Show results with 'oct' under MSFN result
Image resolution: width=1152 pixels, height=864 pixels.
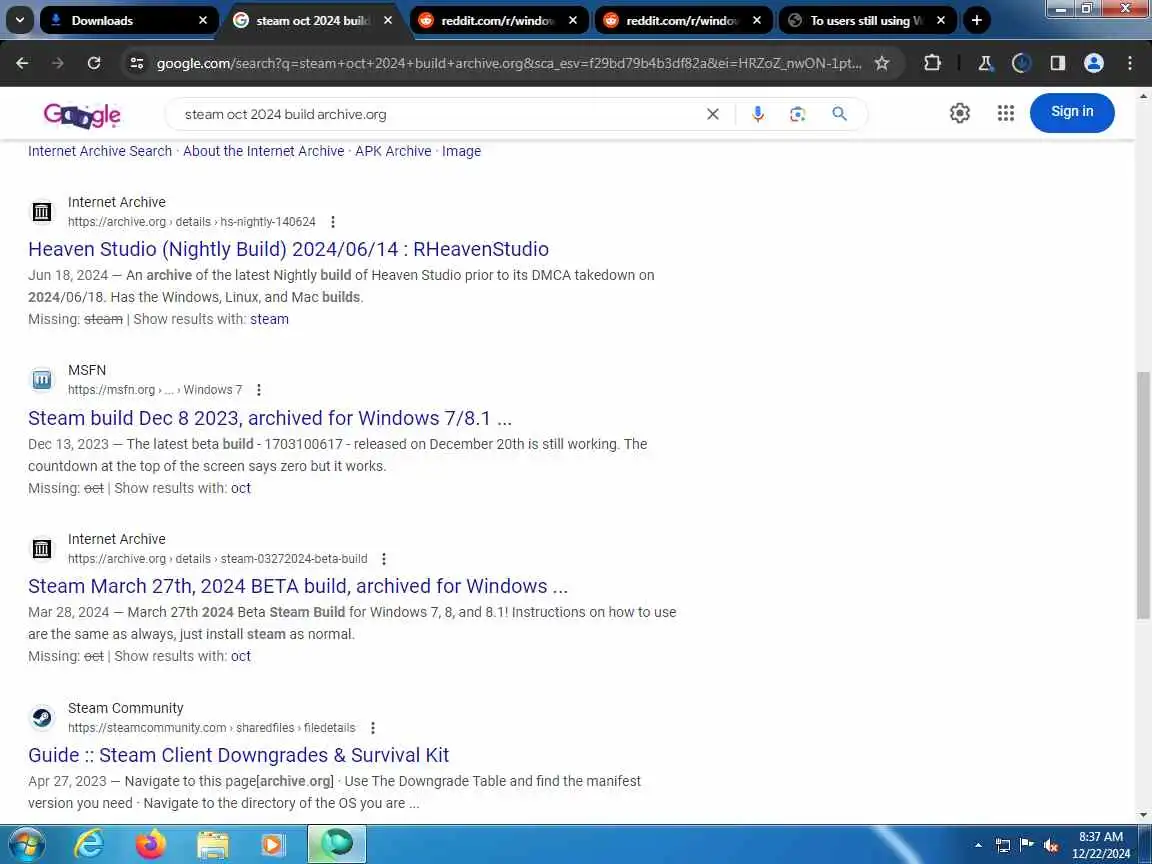241,488
